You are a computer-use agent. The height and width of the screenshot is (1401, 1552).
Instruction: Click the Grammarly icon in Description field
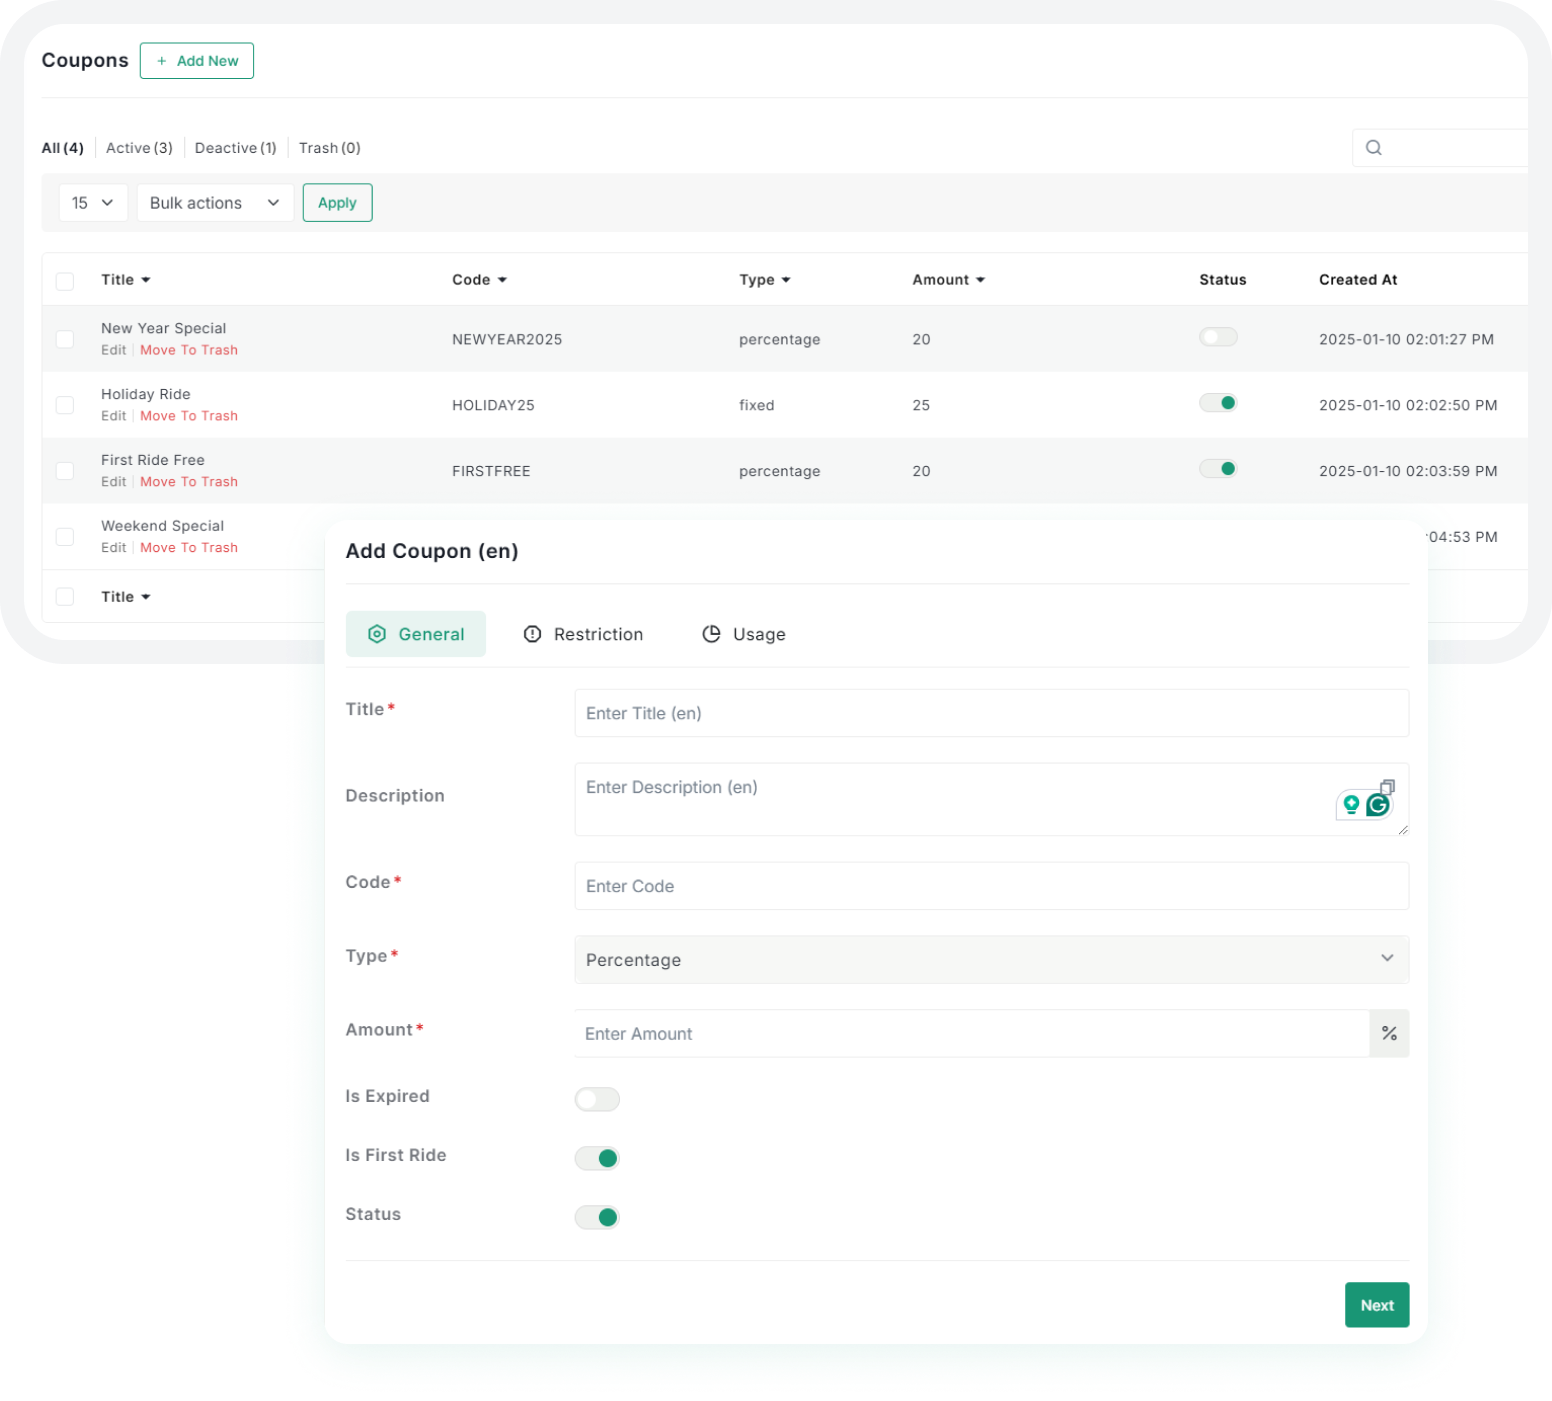(1378, 805)
